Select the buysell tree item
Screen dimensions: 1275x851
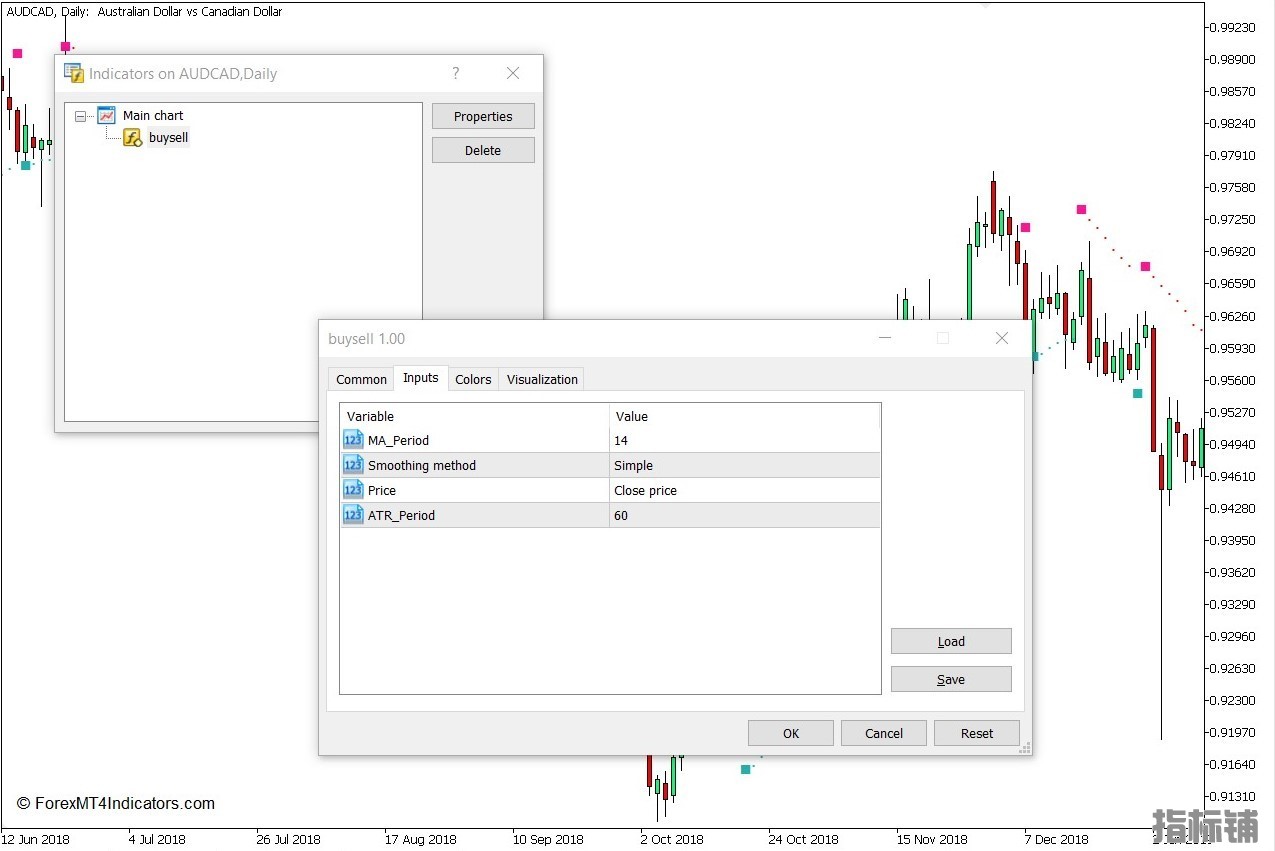pos(168,138)
